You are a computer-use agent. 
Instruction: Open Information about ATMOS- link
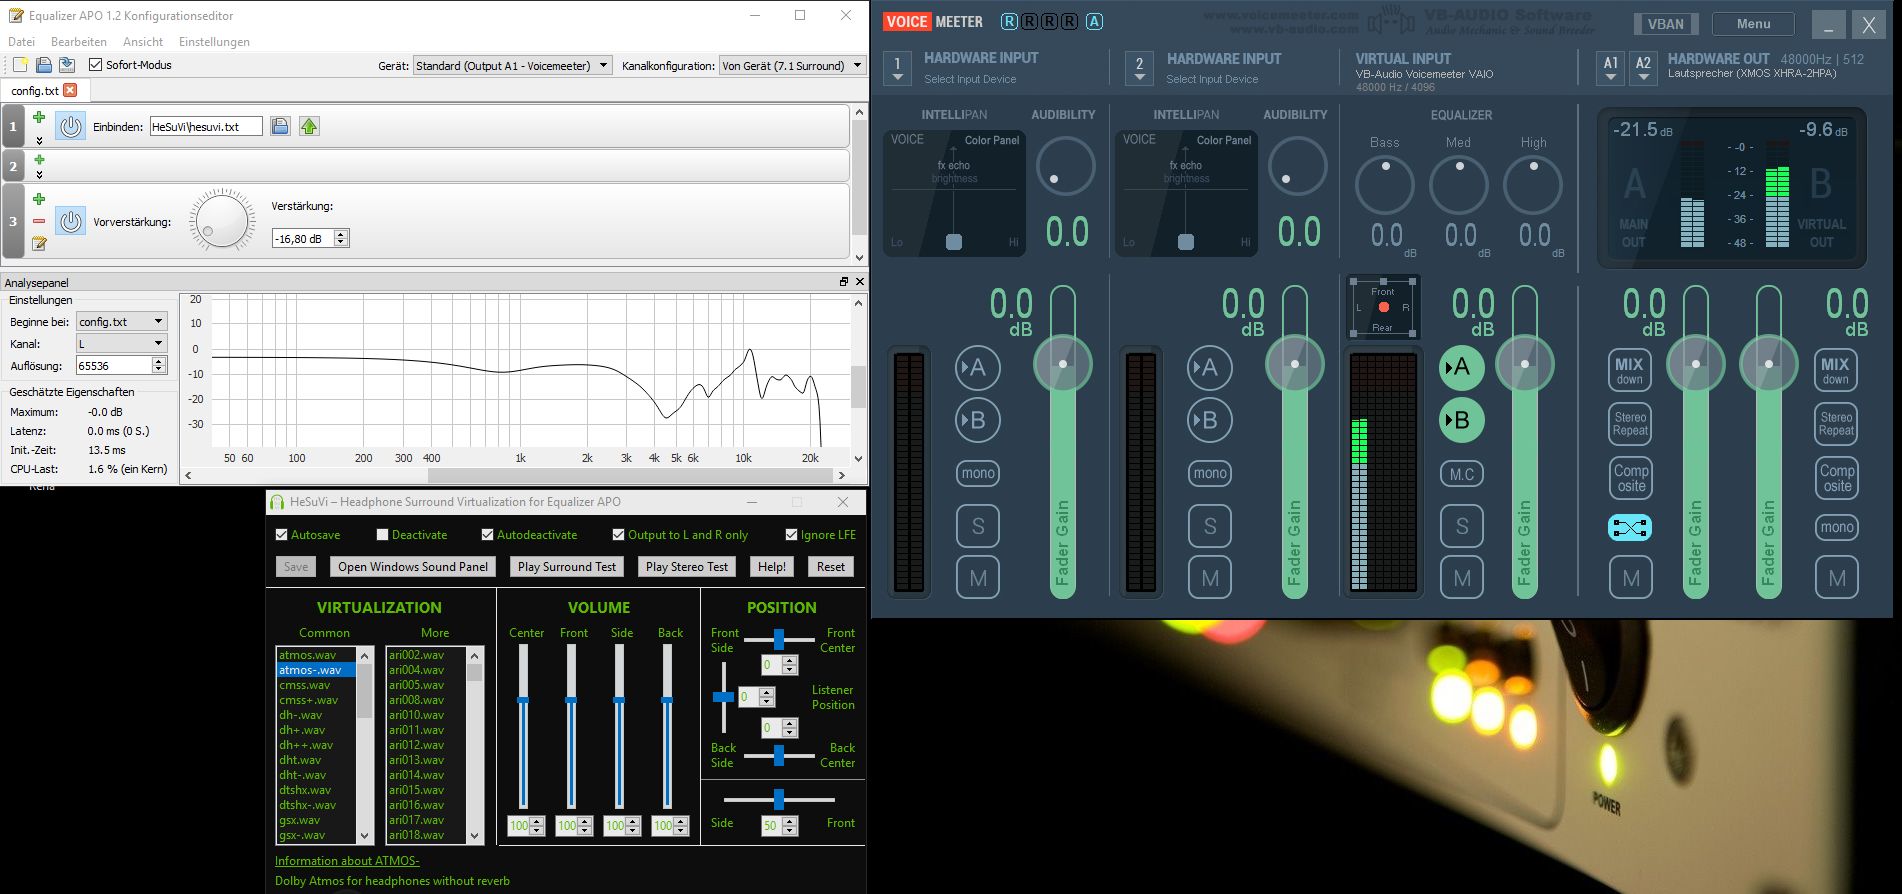[347, 861]
